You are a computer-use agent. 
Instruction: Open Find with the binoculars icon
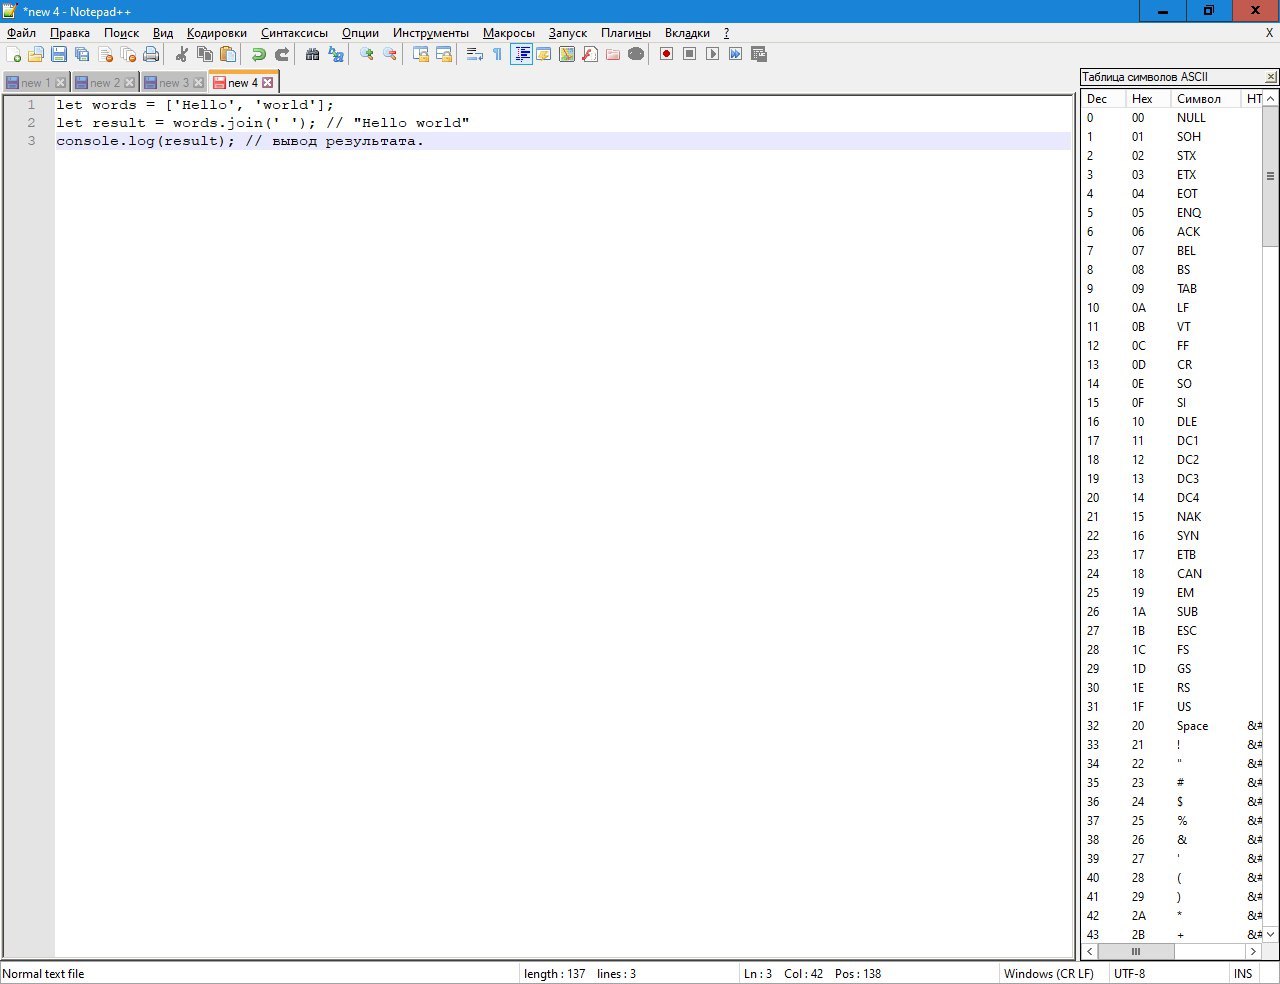[313, 54]
